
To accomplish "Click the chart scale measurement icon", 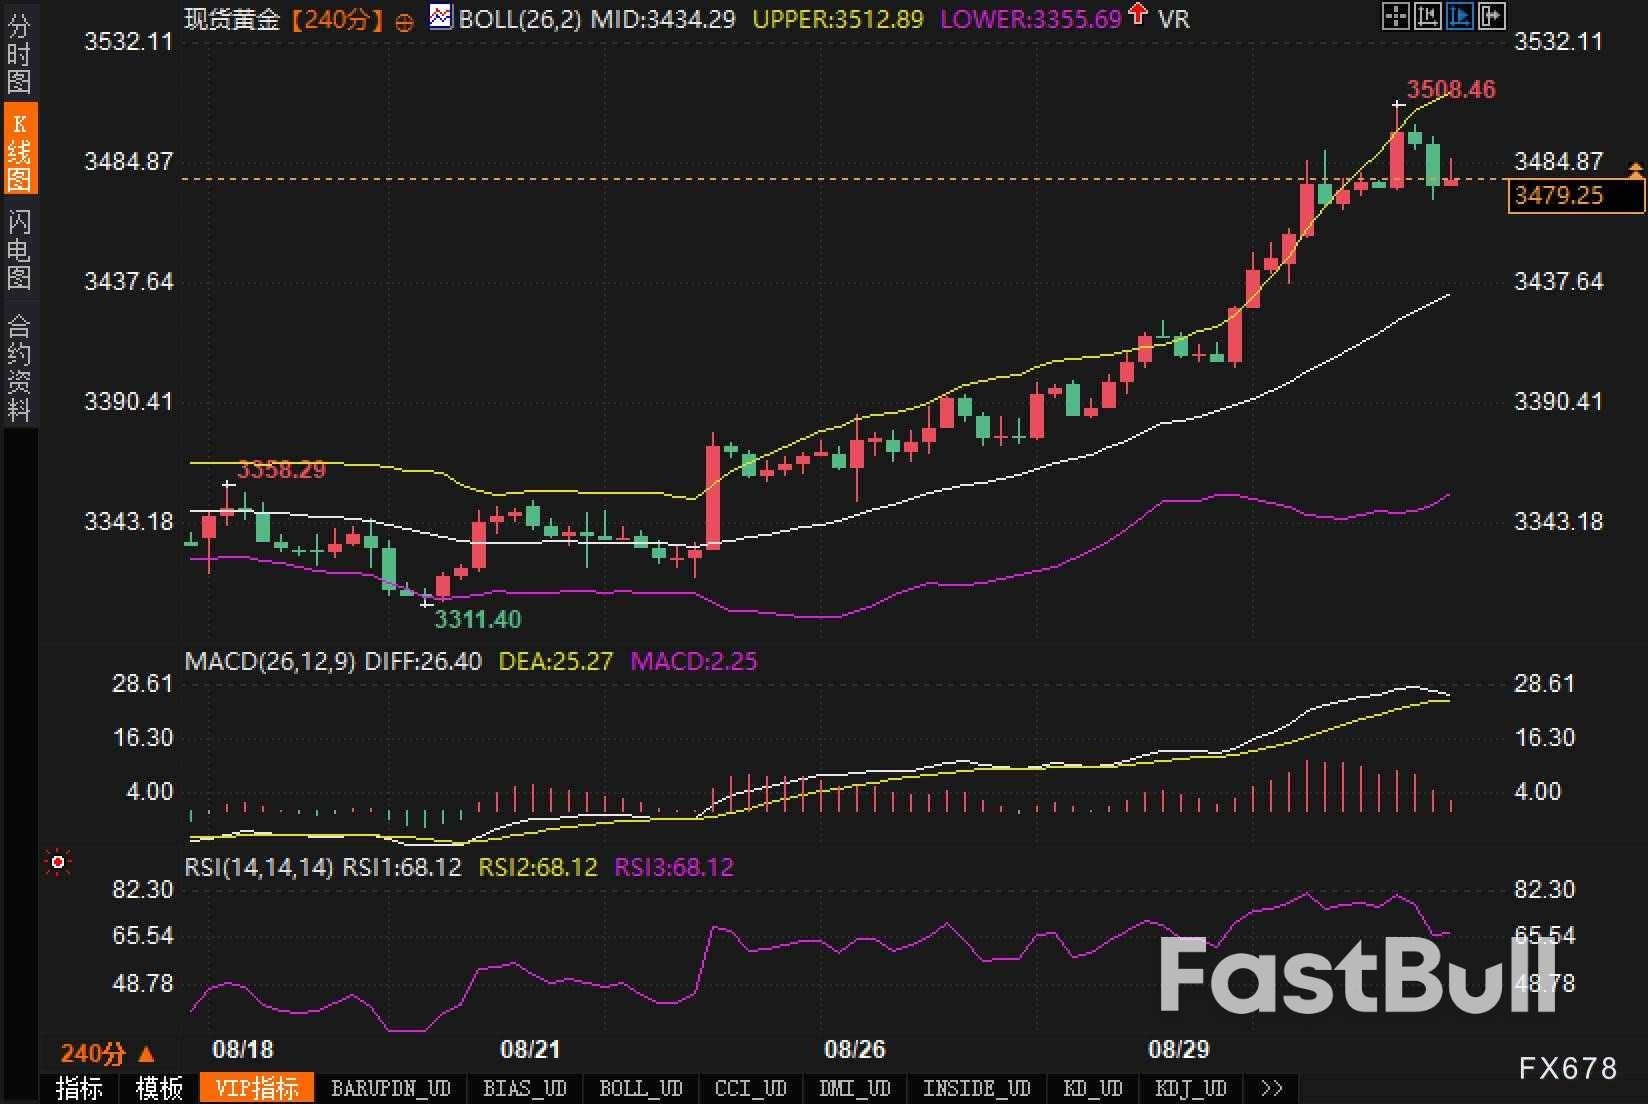I will pos(1427,16).
